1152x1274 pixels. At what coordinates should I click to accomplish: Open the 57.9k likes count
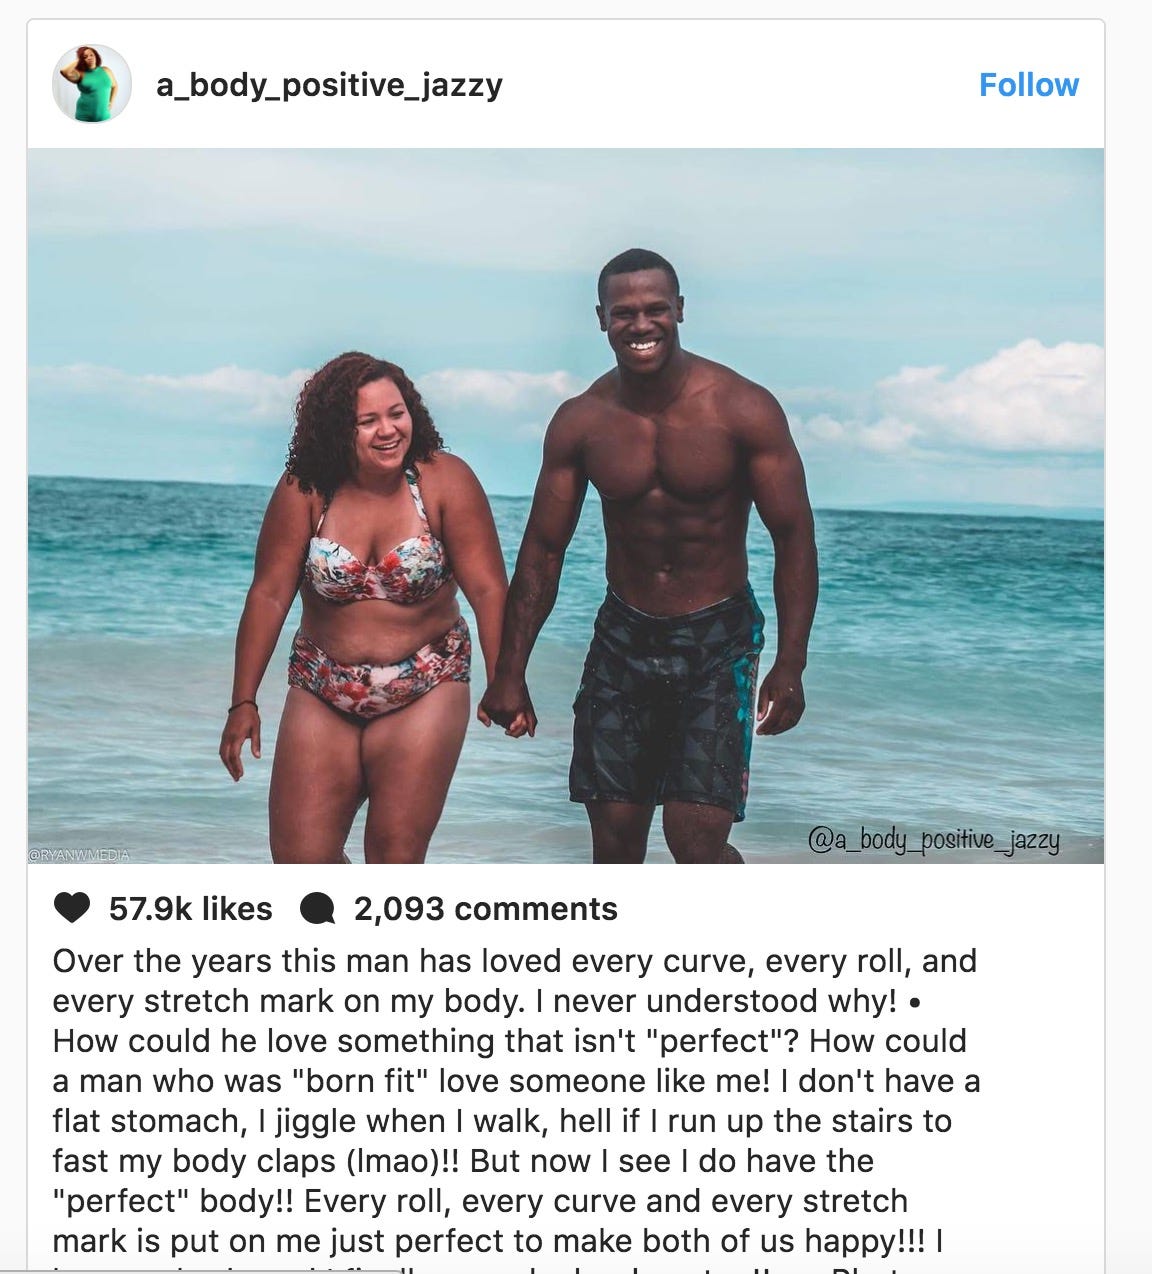[190, 909]
